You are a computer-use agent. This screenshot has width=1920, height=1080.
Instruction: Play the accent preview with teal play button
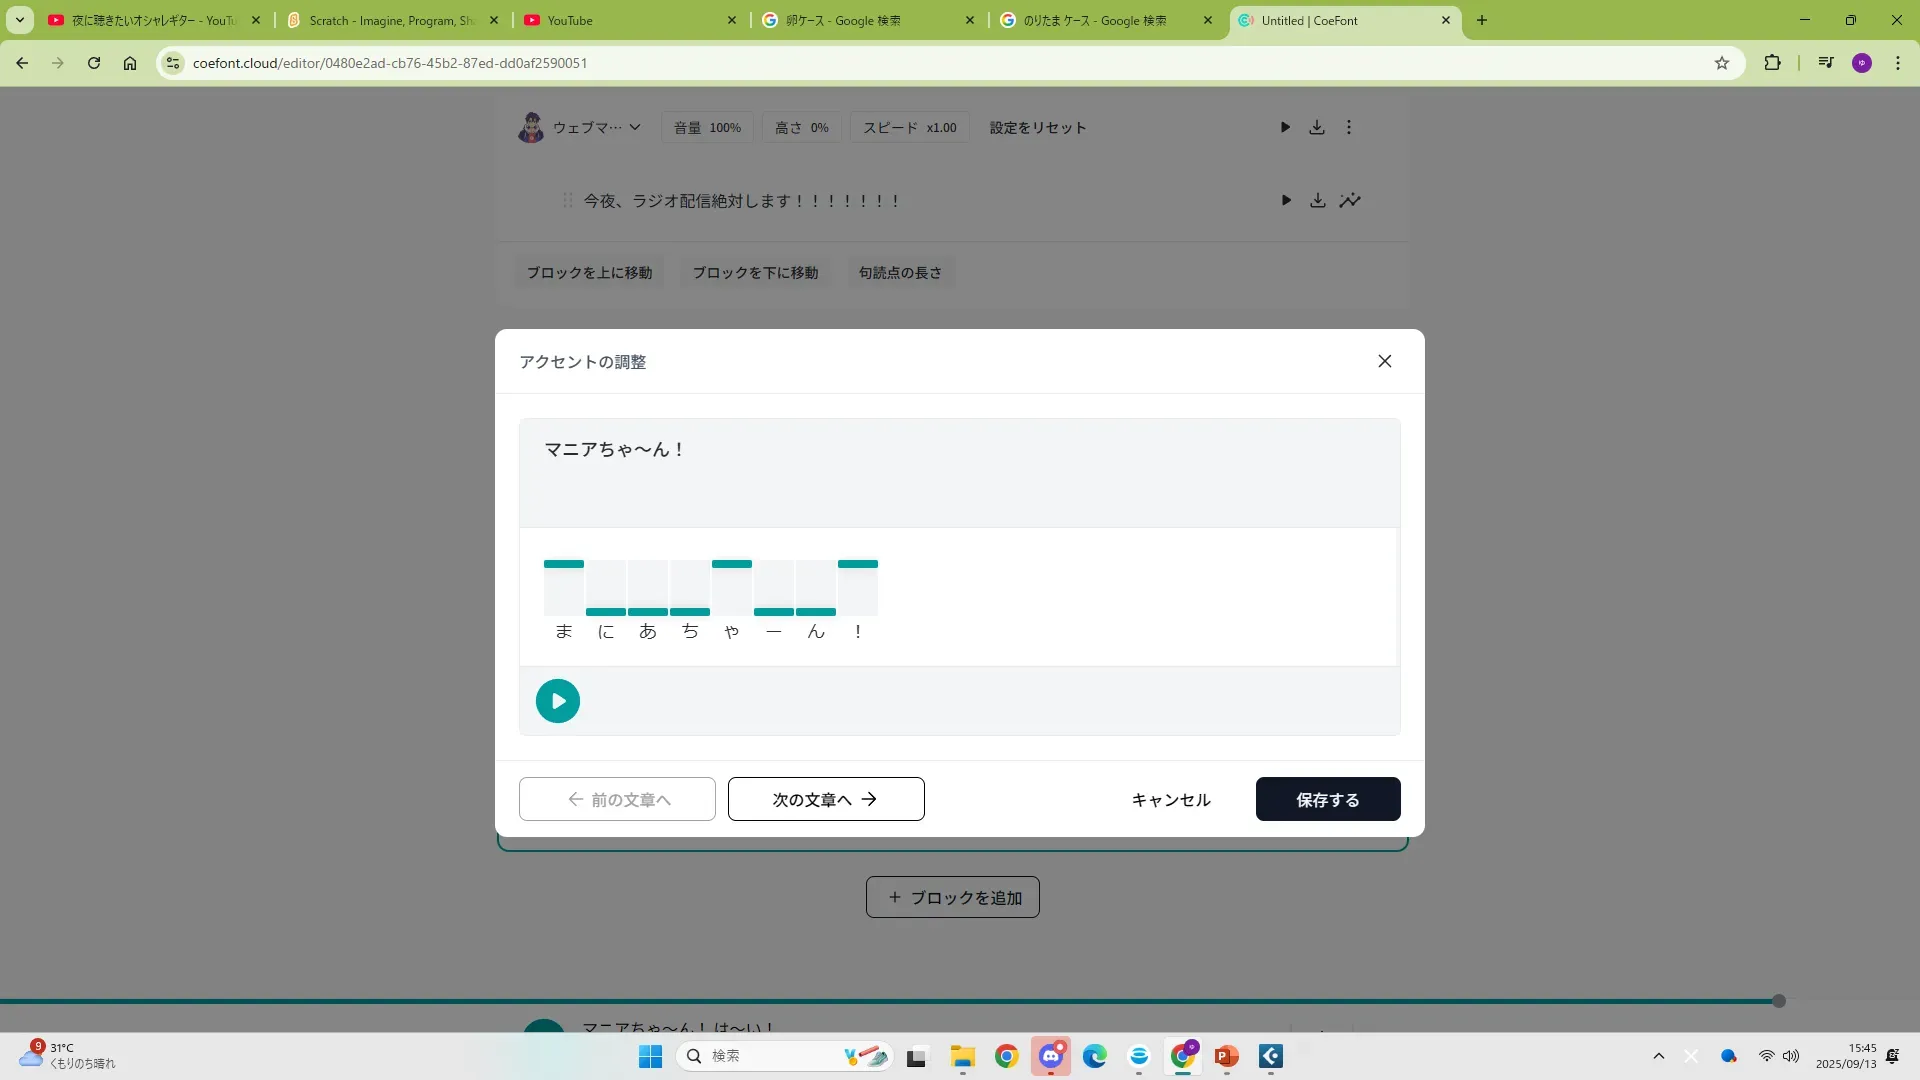tap(557, 701)
